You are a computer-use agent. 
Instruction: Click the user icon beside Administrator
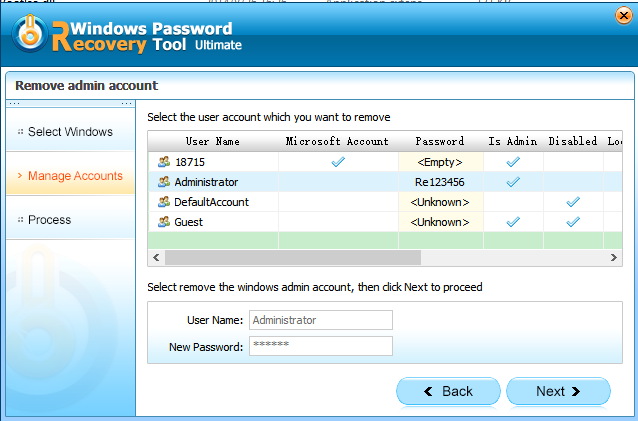pos(164,182)
